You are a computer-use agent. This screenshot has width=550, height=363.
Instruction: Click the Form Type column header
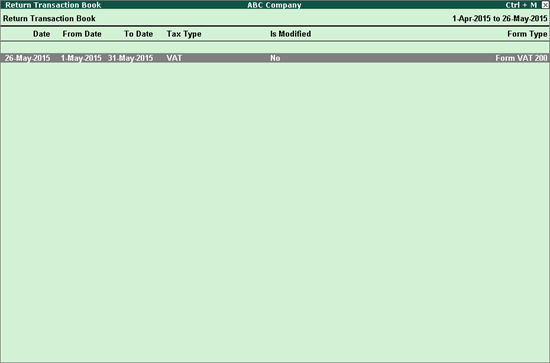pyautogui.click(x=527, y=34)
